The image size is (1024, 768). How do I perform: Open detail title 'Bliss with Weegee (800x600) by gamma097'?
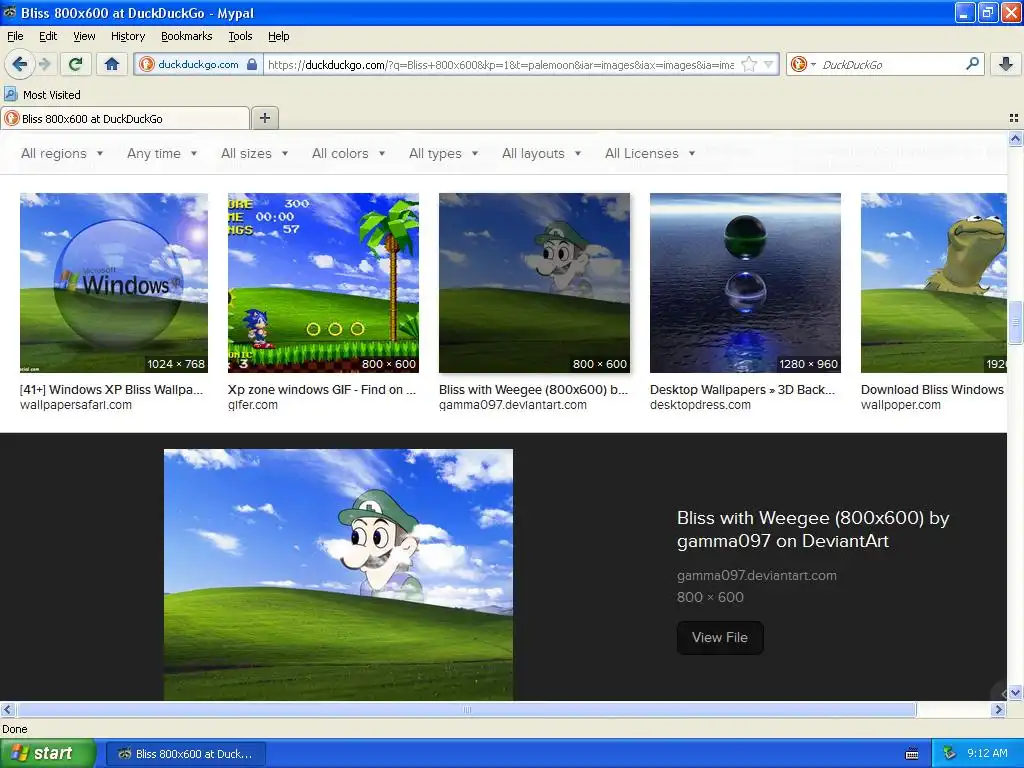tap(813, 530)
